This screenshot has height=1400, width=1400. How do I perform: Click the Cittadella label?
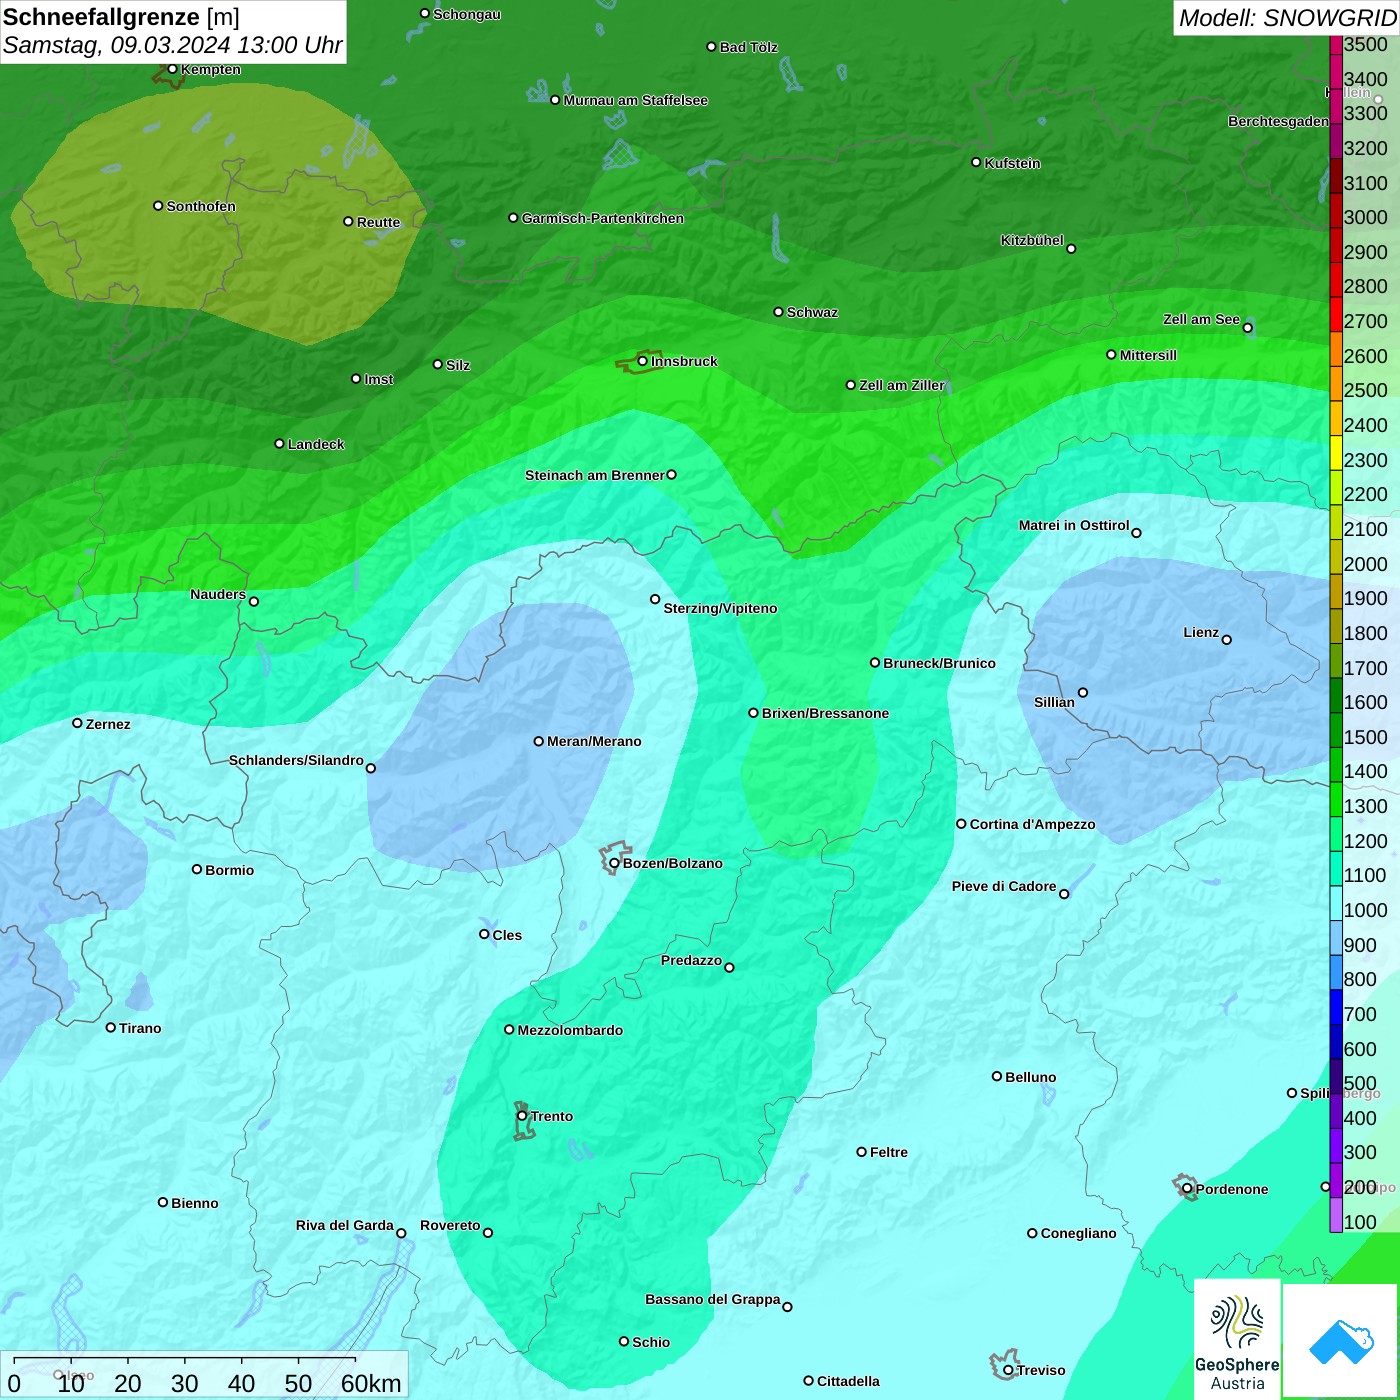coord(848,1381)
